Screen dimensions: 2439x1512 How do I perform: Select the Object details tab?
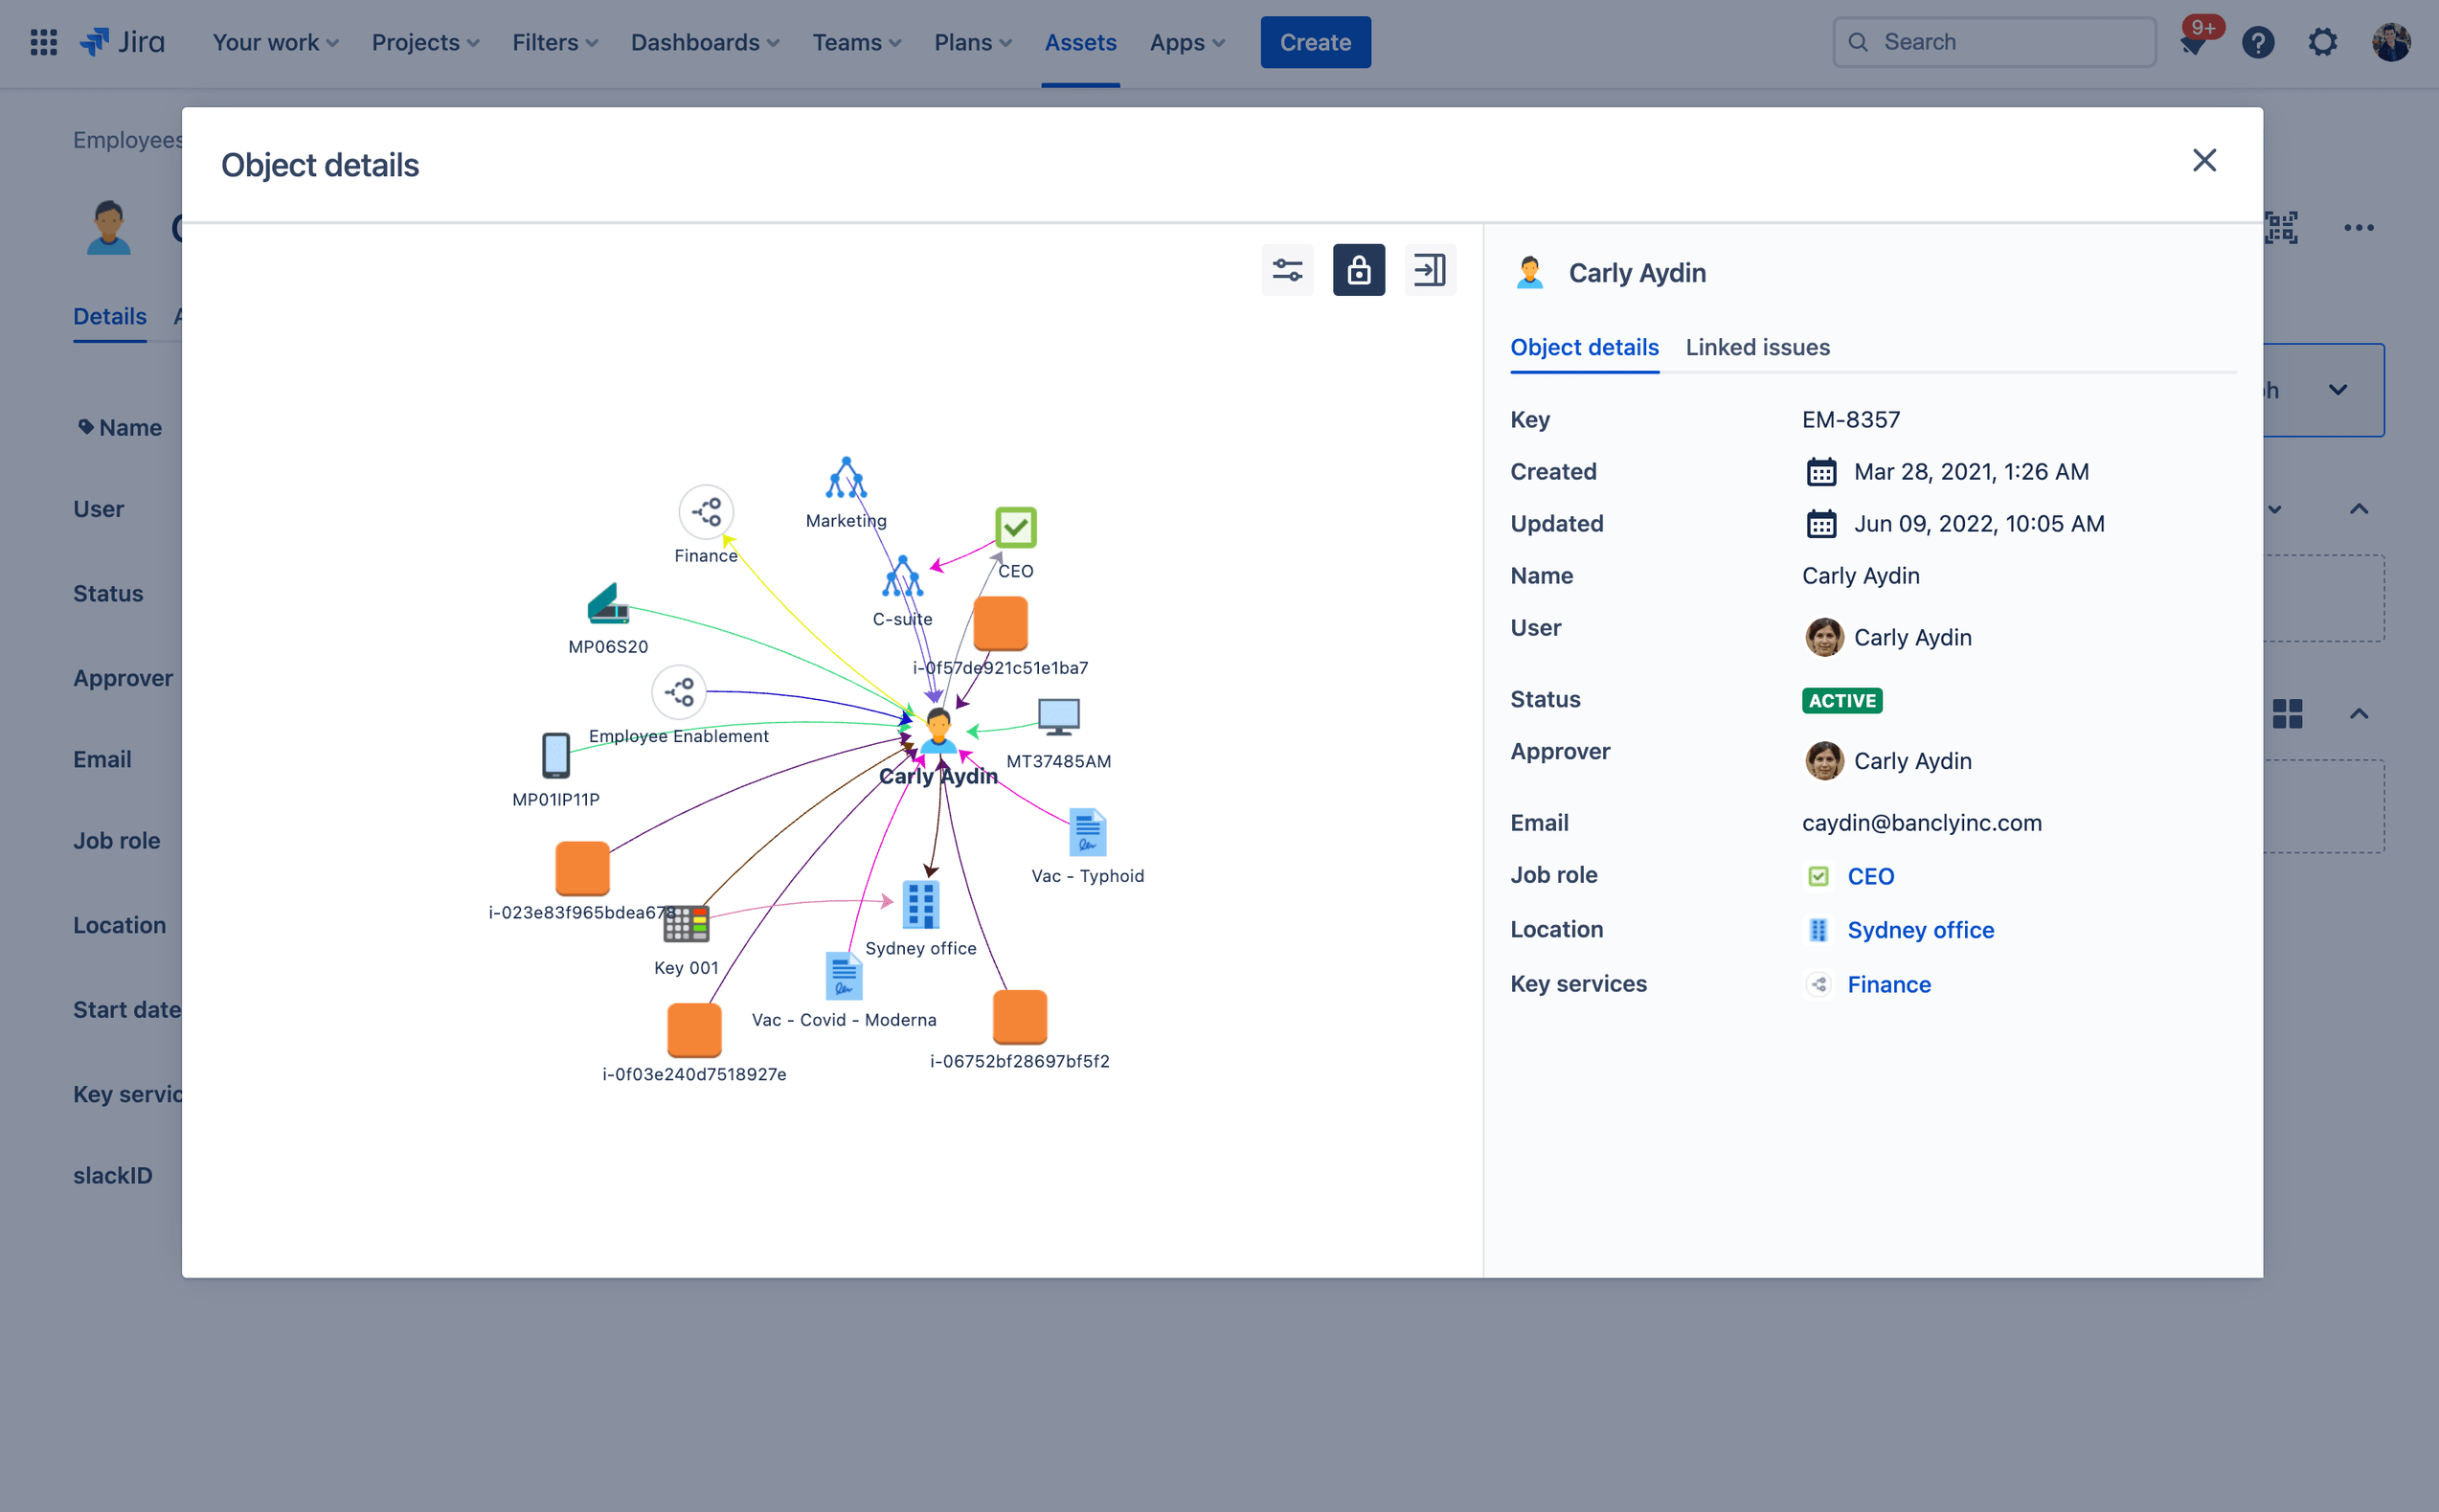(1586, 347)
